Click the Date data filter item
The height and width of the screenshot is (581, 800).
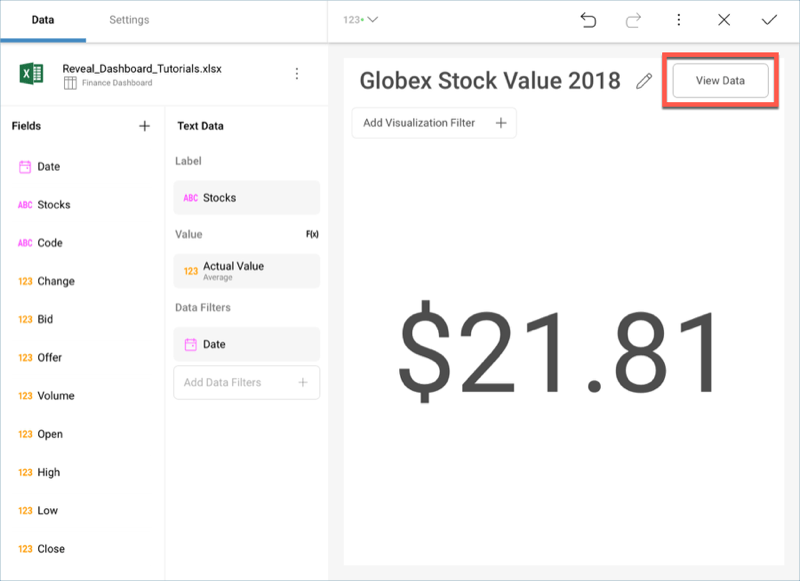click(x=246, y=344)
